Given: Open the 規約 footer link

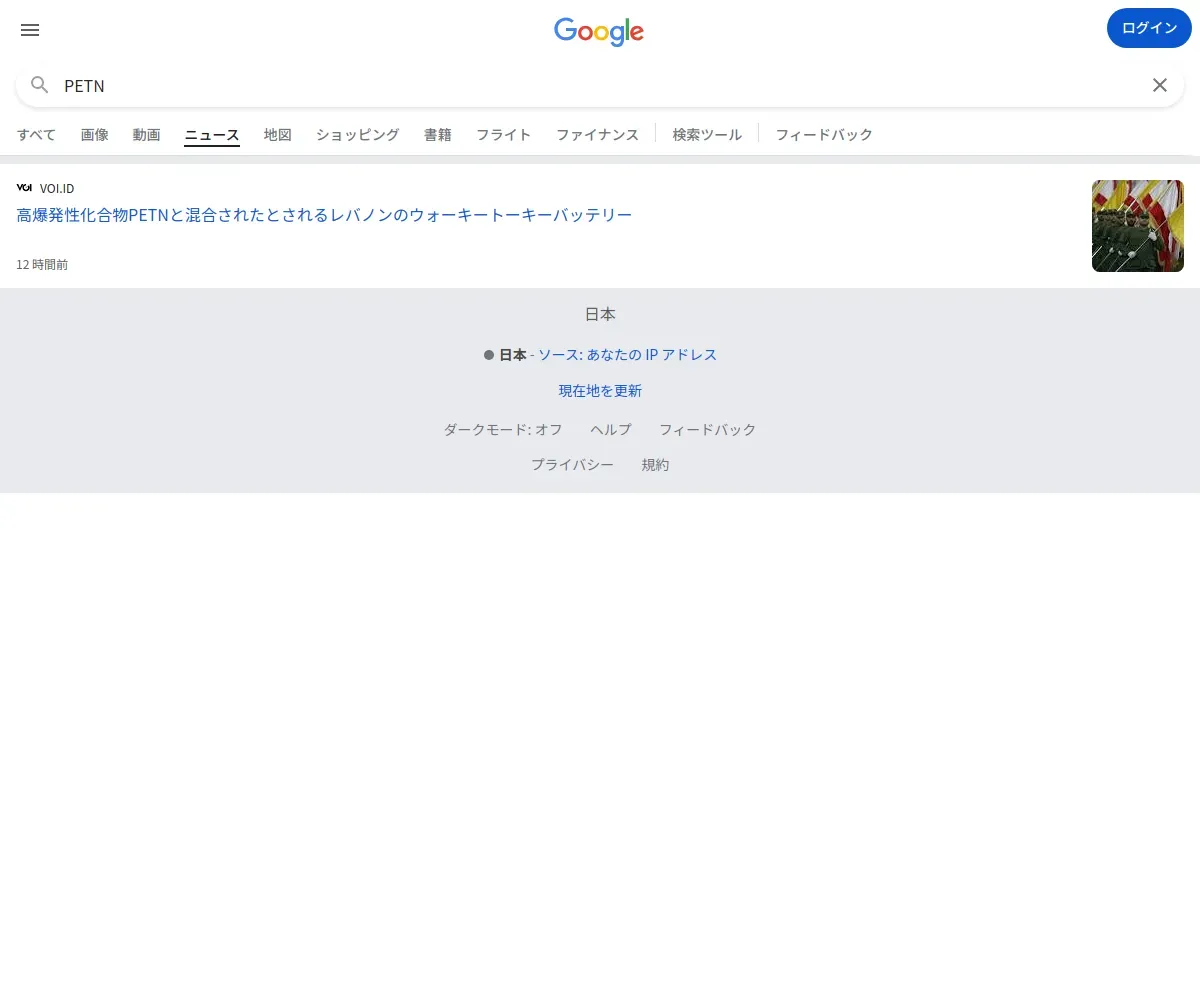Looking at the screenshot, I should coord(655,465).
